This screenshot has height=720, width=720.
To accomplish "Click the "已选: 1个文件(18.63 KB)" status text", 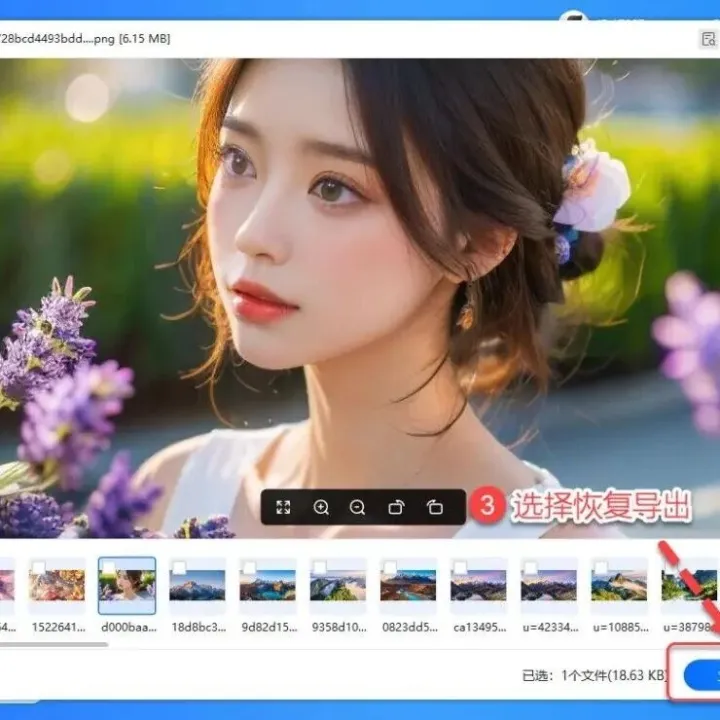I will 594,675.
